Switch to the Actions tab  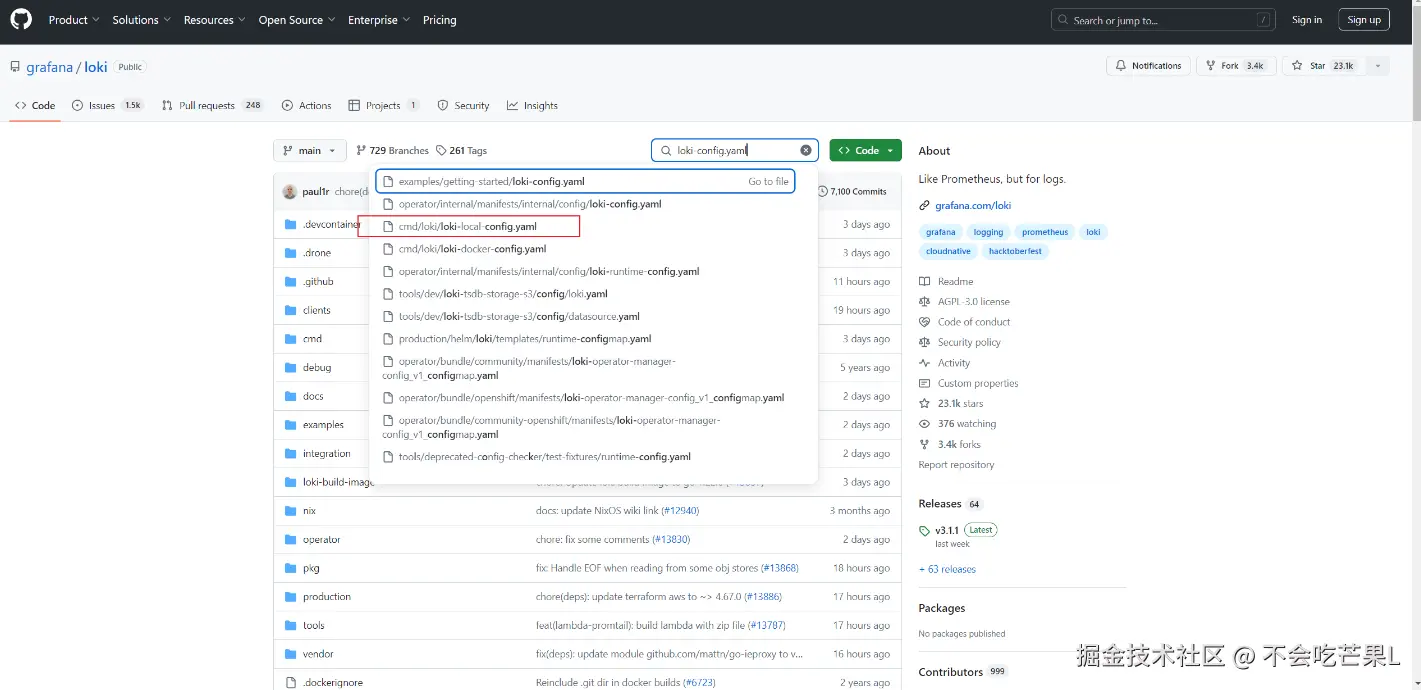pyautogui.click(x=306, y=105)
